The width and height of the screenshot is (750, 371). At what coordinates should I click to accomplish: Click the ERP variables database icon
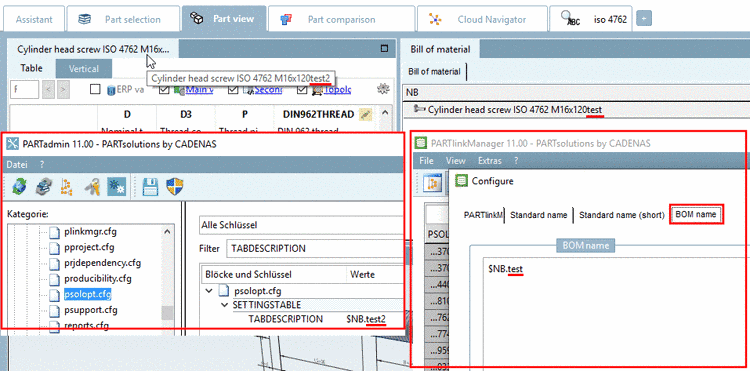tap(111, 89)
